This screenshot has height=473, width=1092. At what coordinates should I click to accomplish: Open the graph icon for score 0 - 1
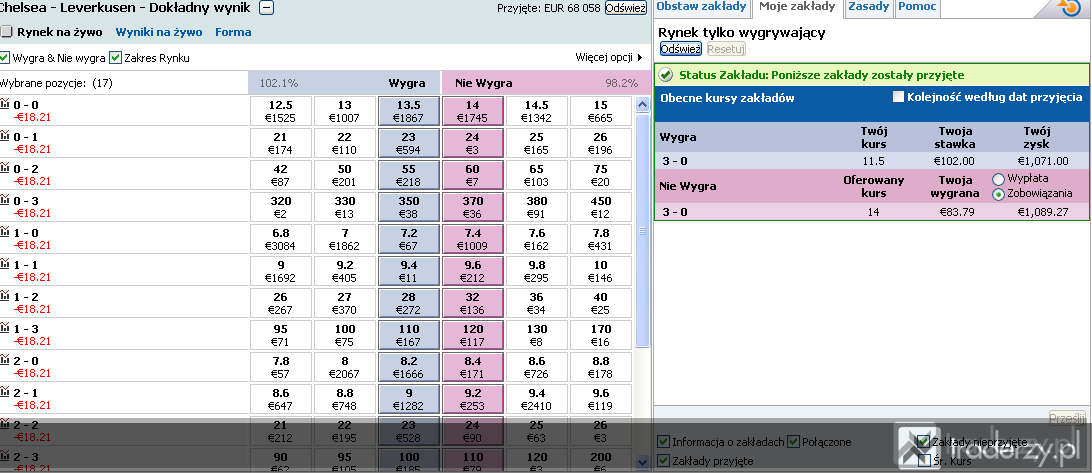5,136
